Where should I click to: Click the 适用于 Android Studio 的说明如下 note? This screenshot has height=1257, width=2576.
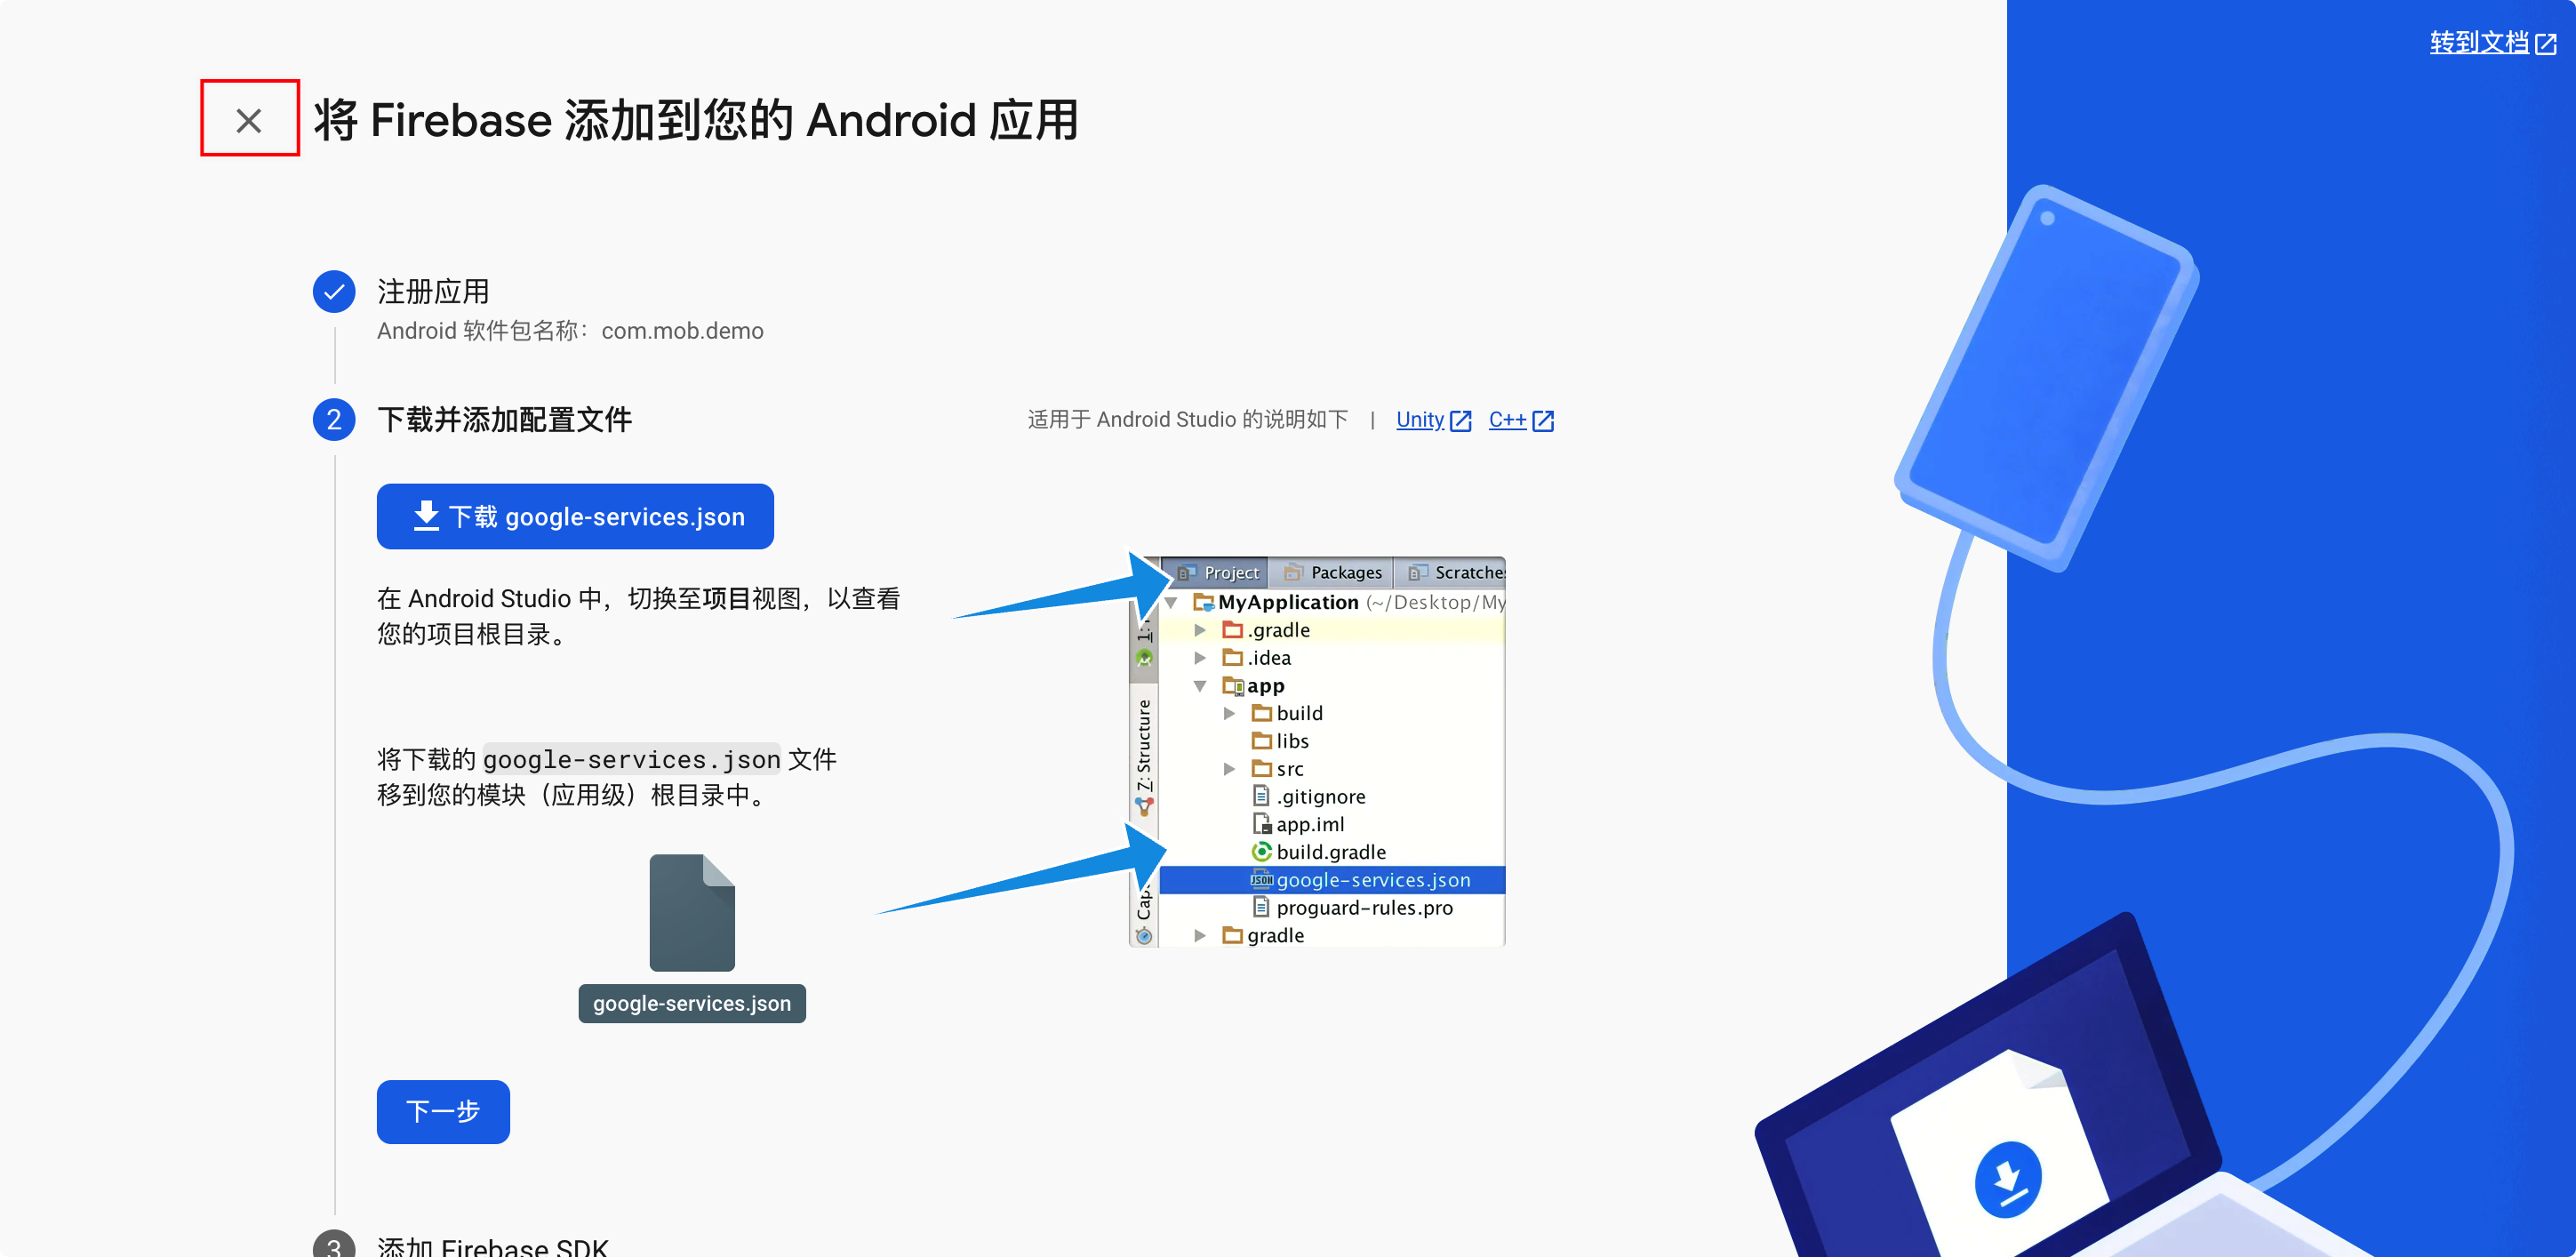pos(1188,420)
